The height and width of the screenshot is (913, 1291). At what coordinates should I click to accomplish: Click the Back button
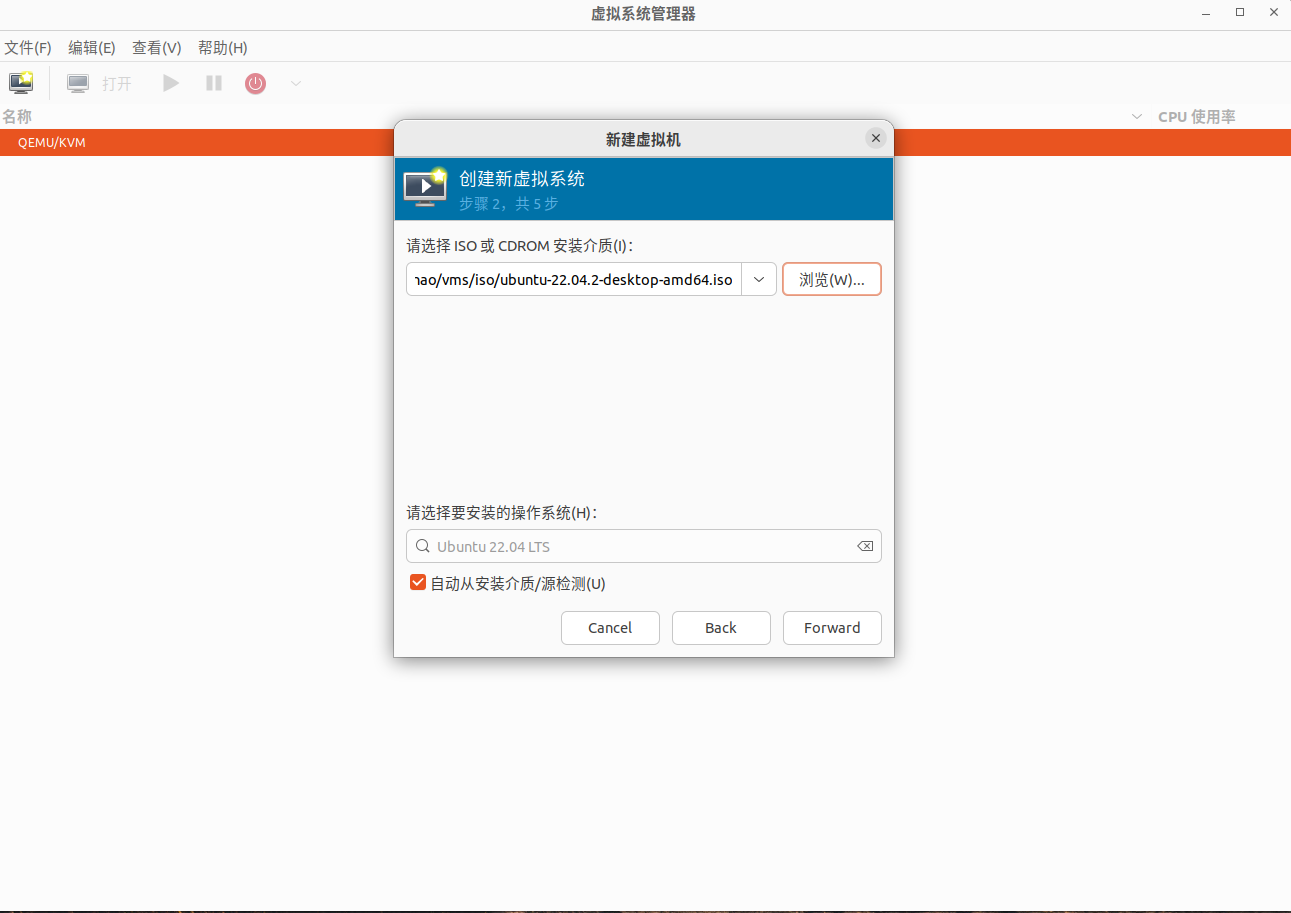pos(721,628)
